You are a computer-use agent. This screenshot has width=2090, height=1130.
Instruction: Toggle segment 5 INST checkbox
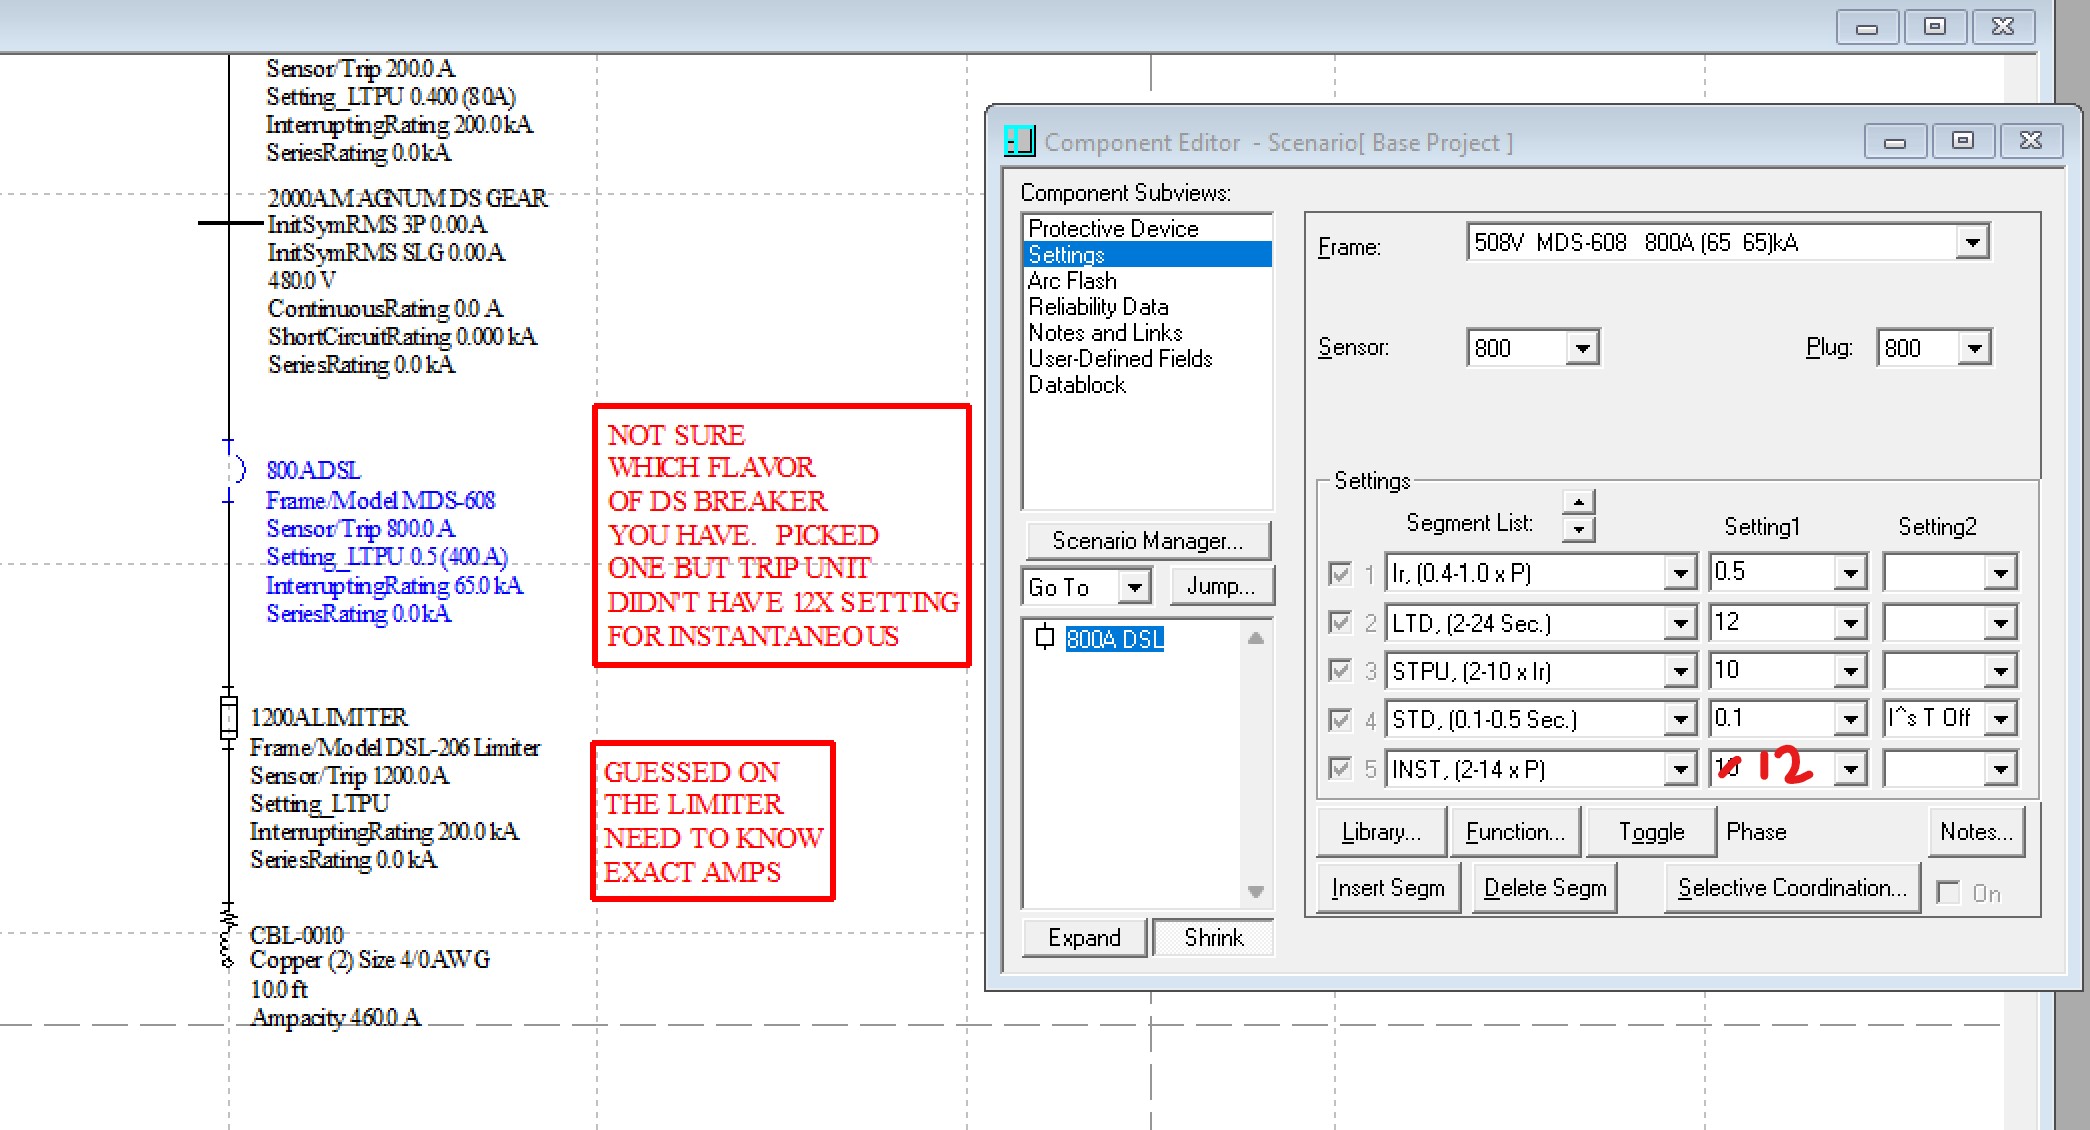point(1340,768)
